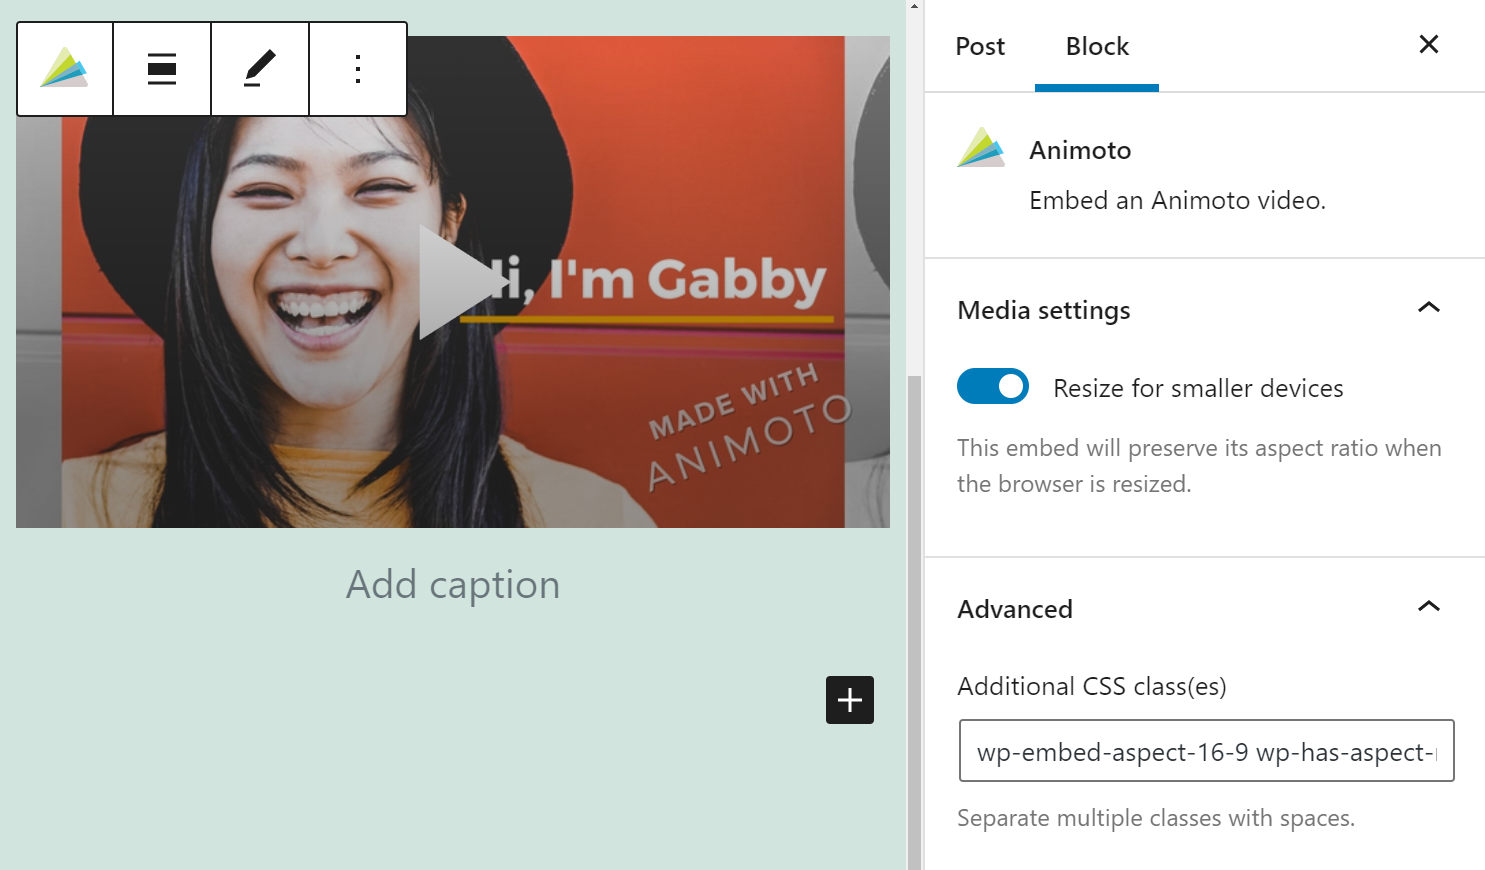Open the Change alignment toolbar icon
The height and width of the screenshot is (870, 1485).
pos(161,69)
